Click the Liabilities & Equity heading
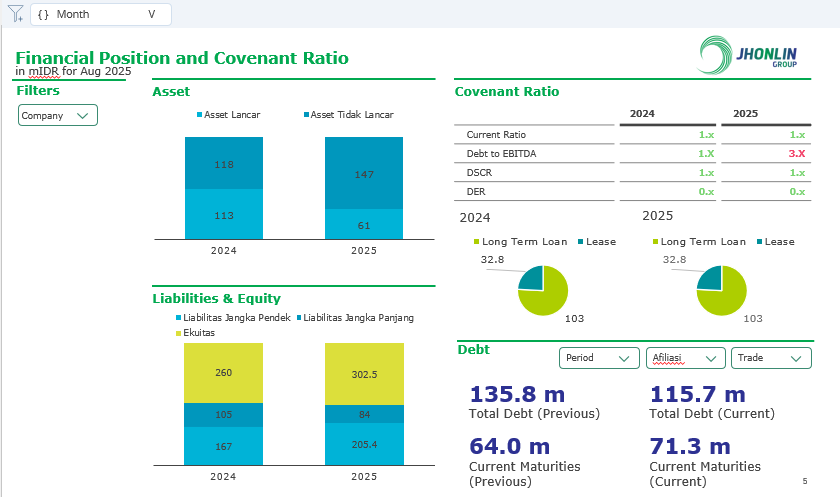The height and width of the screenshot is (497, 840). pos(216,298)
